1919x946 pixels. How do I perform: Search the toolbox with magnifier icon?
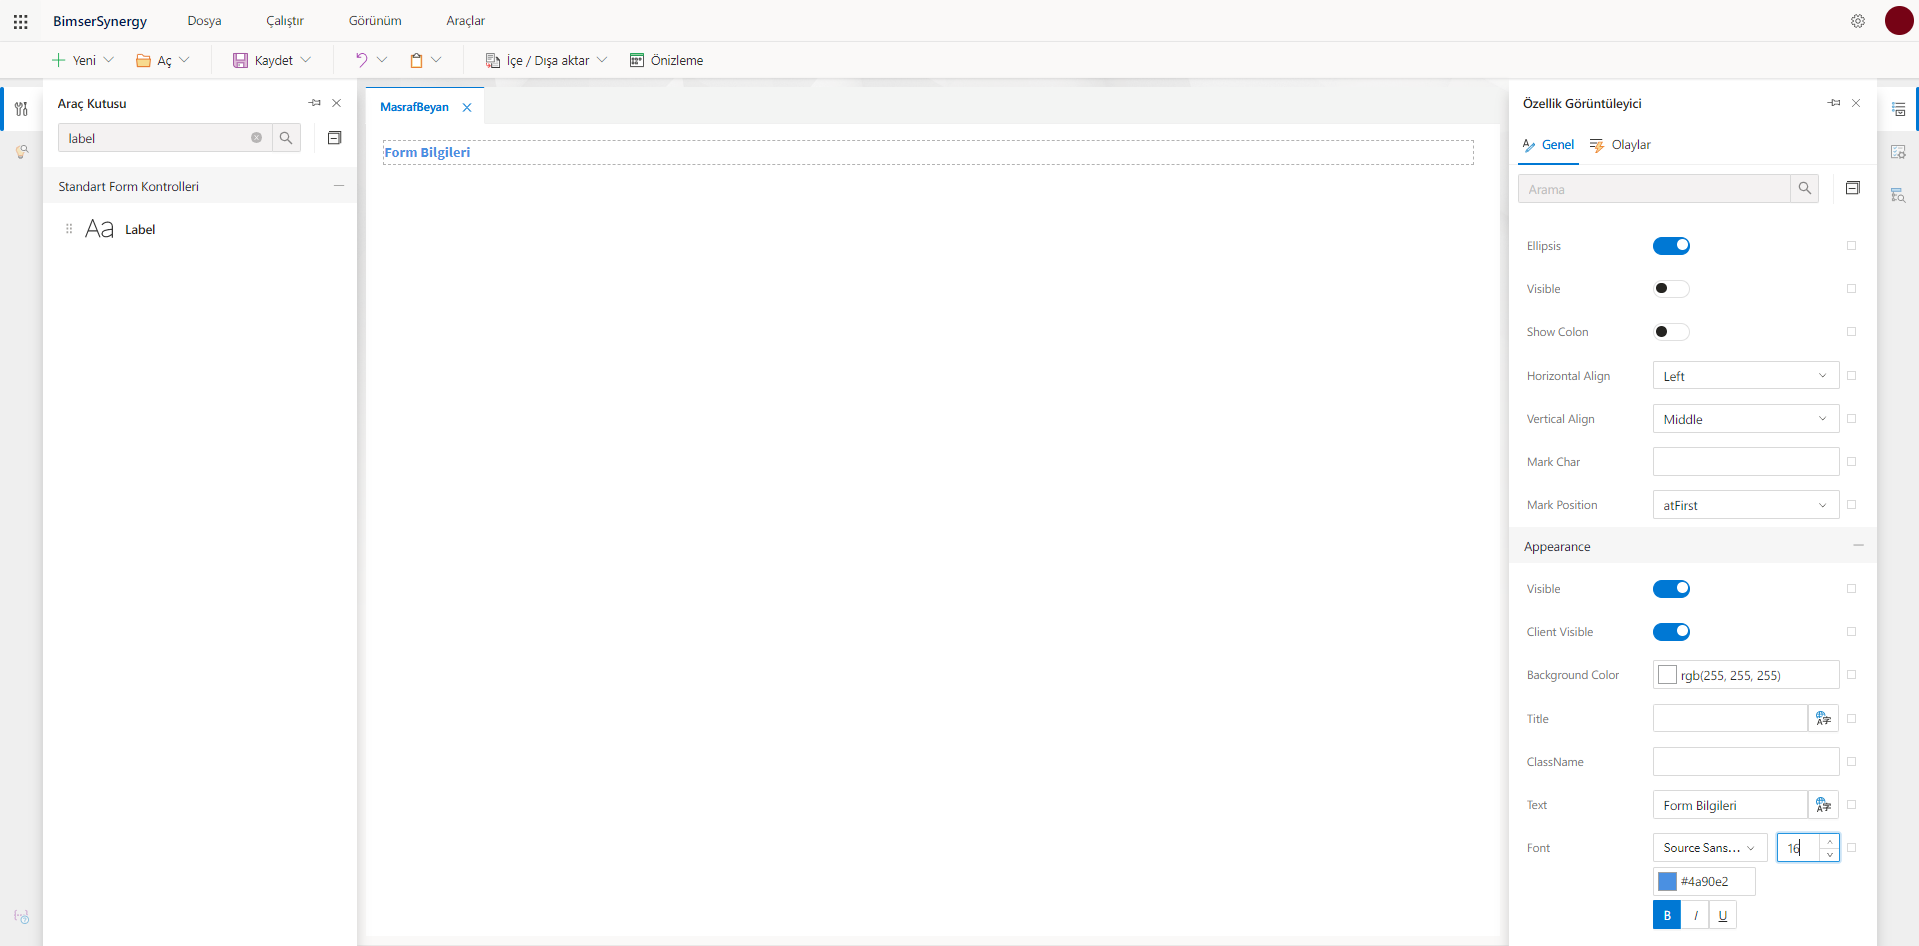(x=286, y=138)
